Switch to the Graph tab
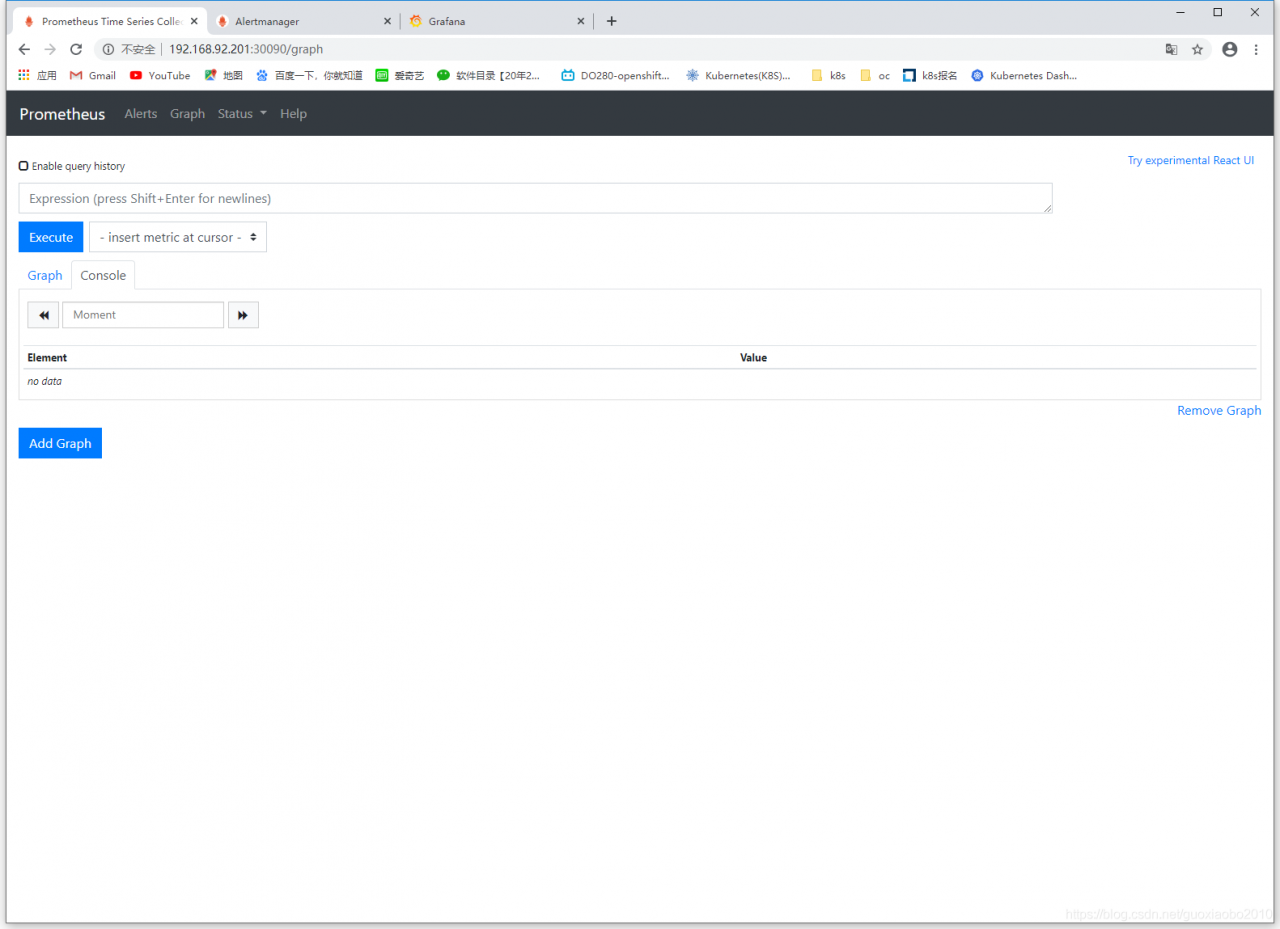This screenshot has width=1280, height=929. 45,275
